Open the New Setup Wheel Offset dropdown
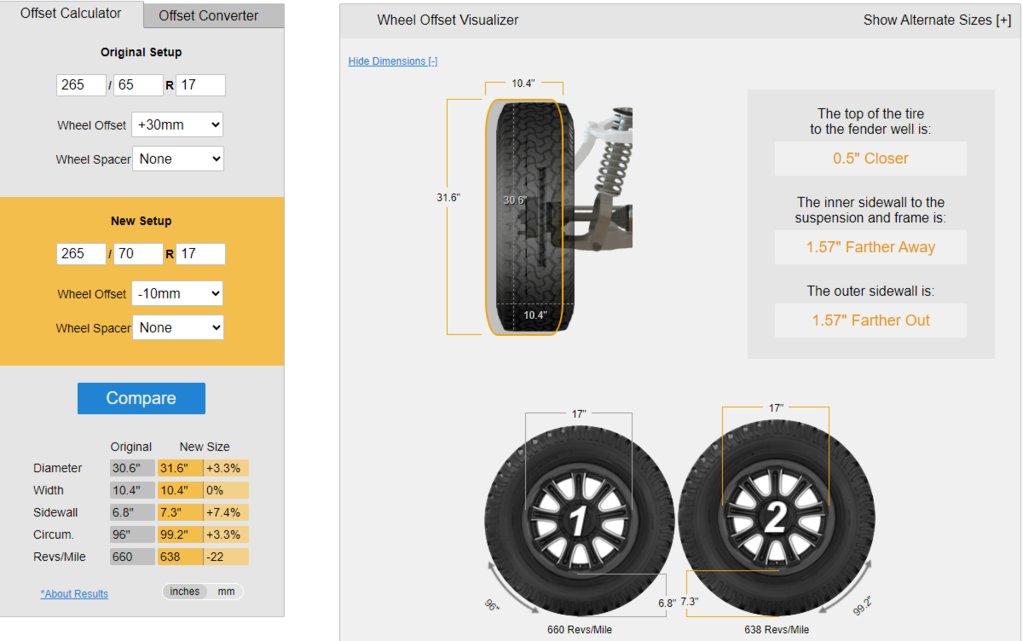Screen dimensions: 1023x641 (177, 294)
